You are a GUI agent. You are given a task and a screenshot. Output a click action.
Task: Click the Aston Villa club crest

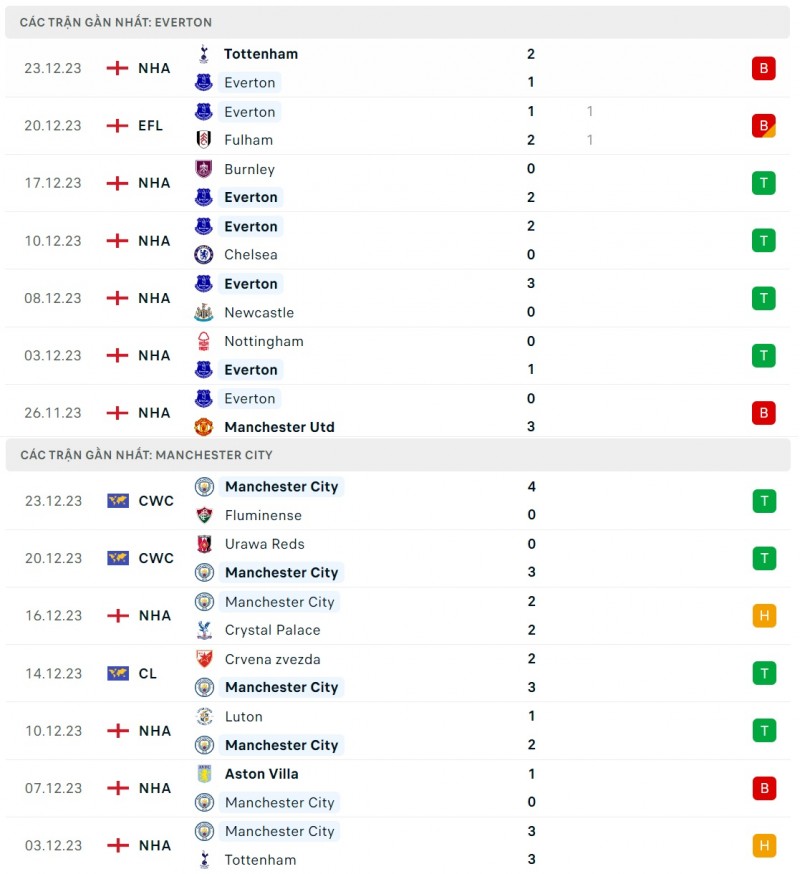coord(204,774)
